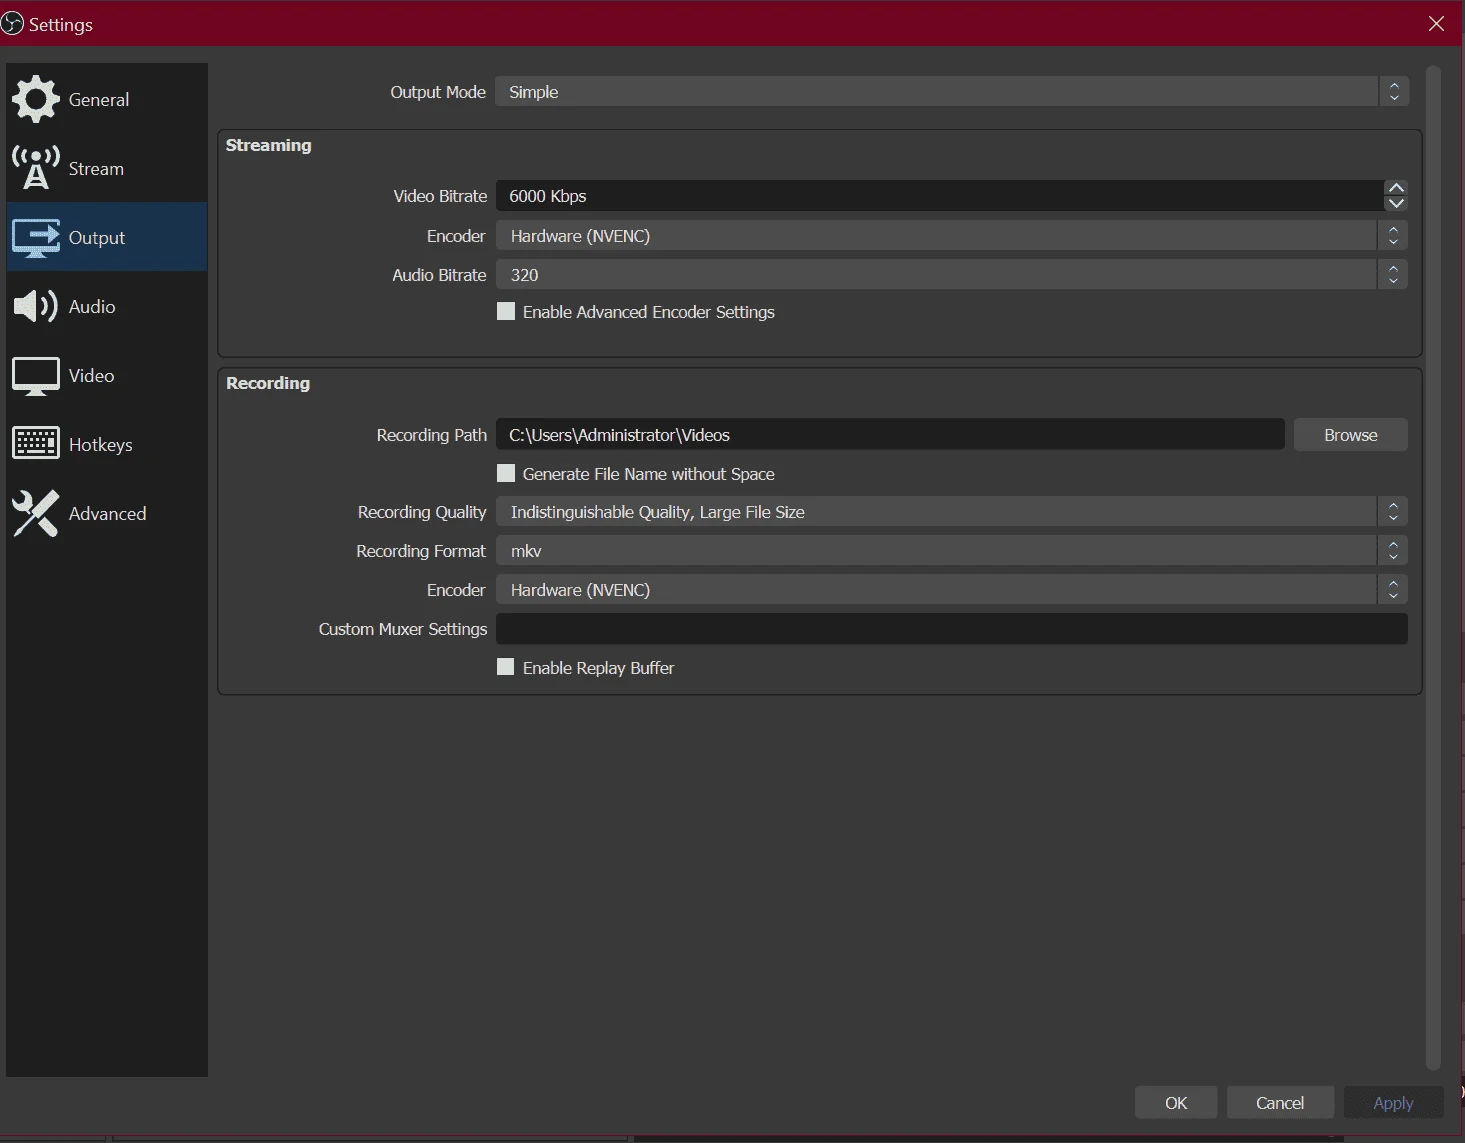Click the Recording Path label
The image size is (1465, 1143).
pos(432,435)
